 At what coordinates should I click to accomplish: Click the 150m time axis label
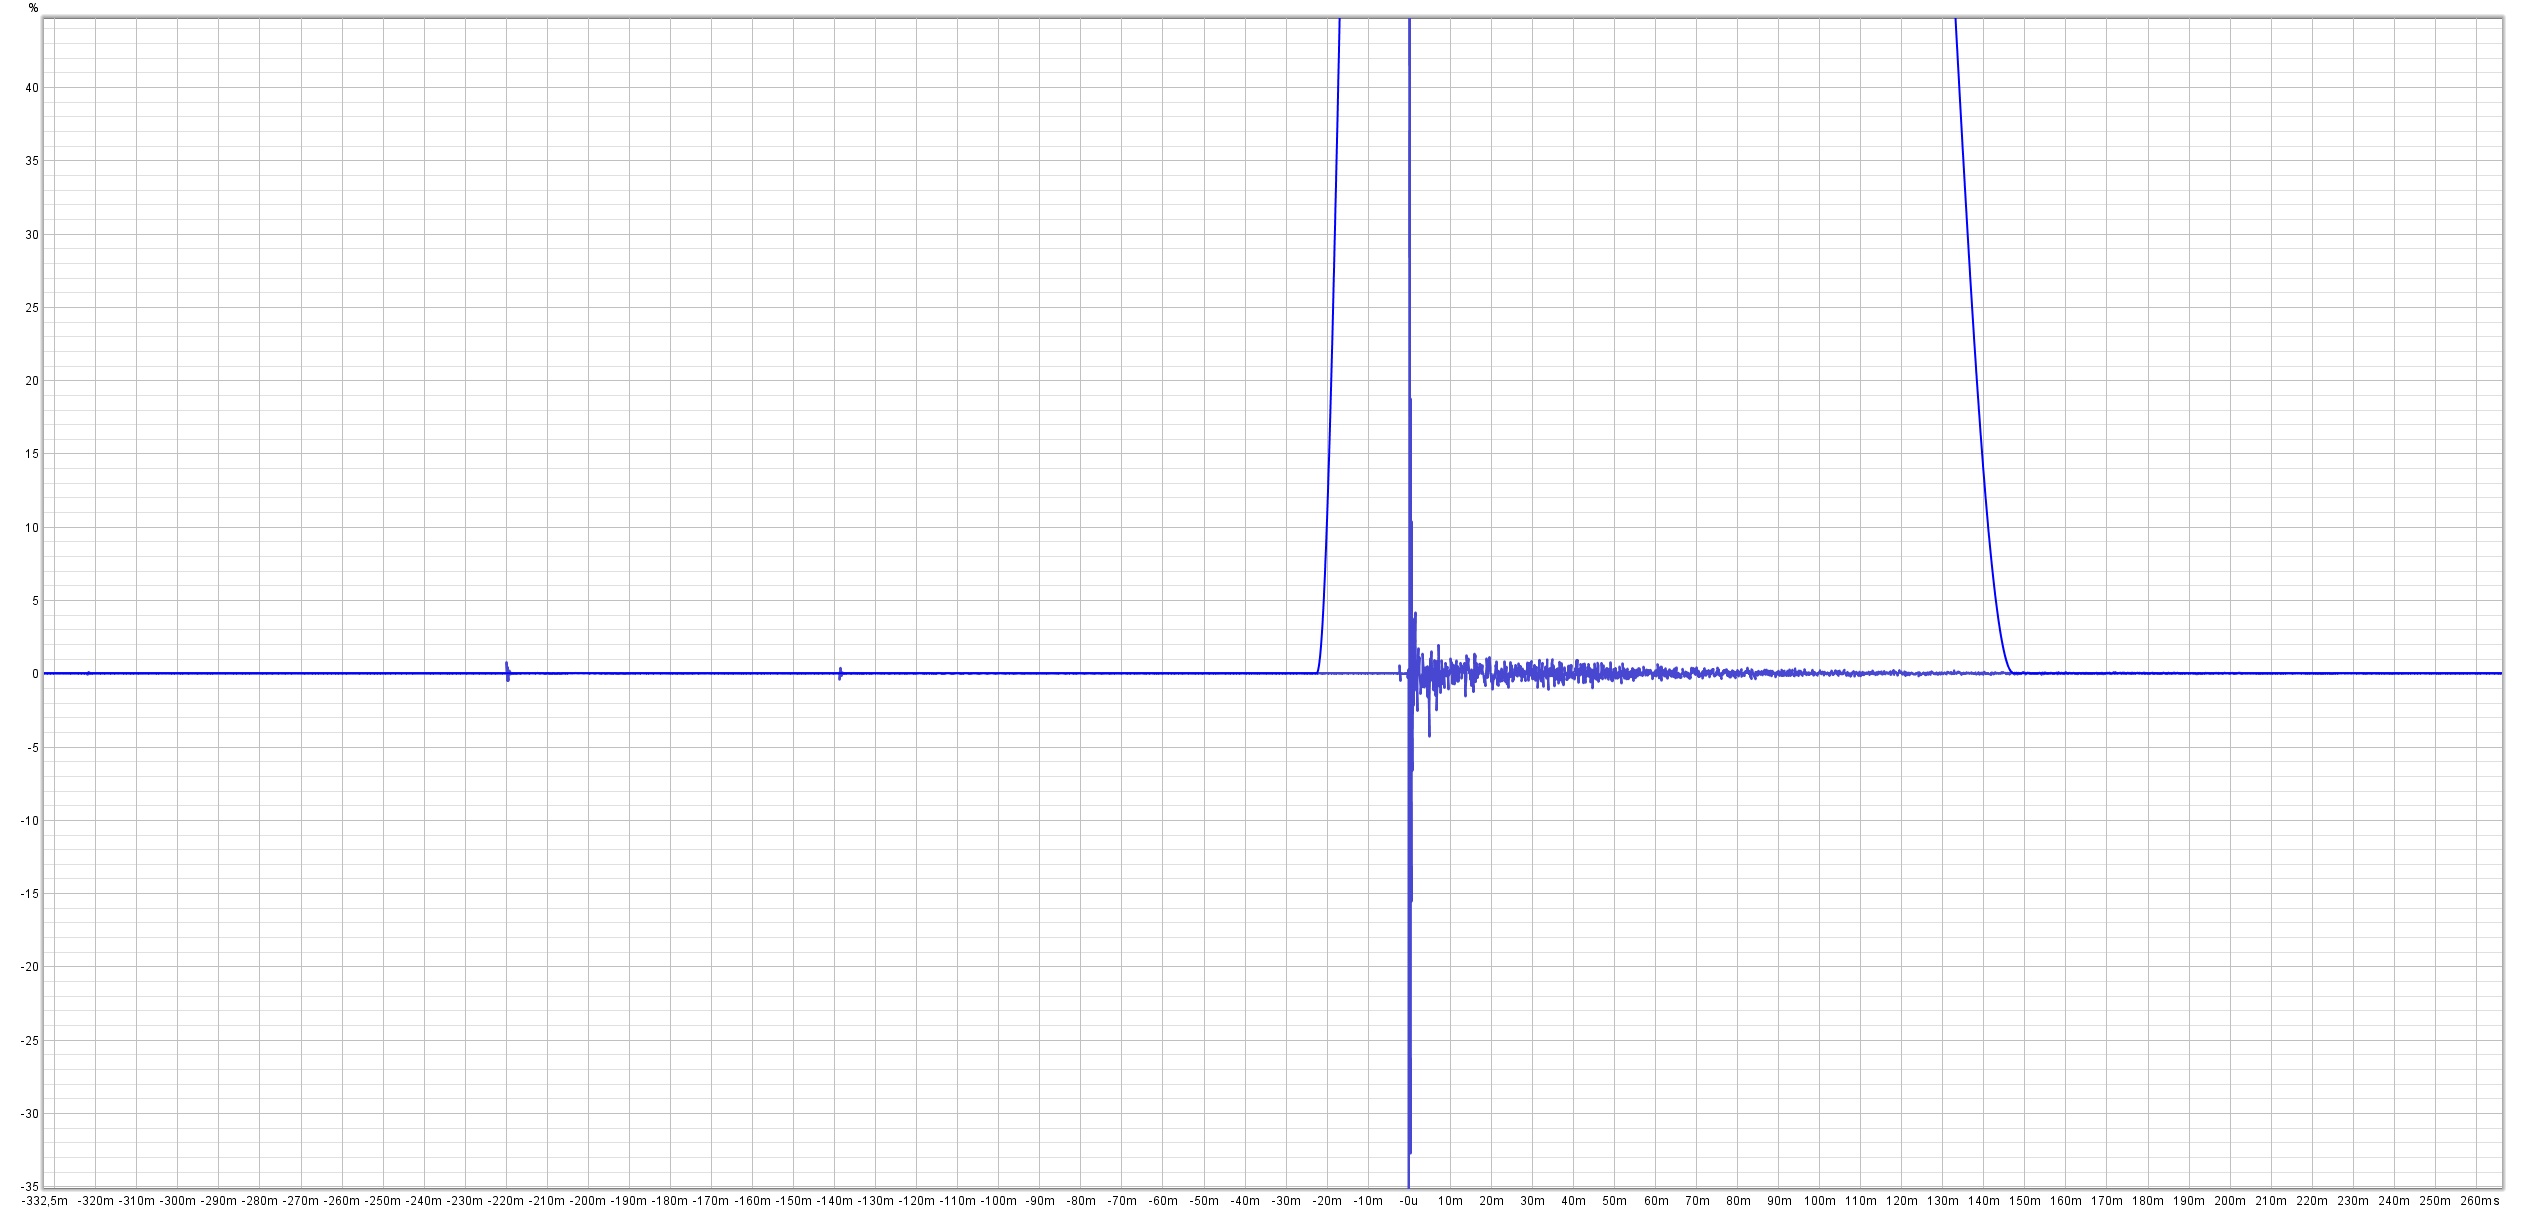2025,1201
